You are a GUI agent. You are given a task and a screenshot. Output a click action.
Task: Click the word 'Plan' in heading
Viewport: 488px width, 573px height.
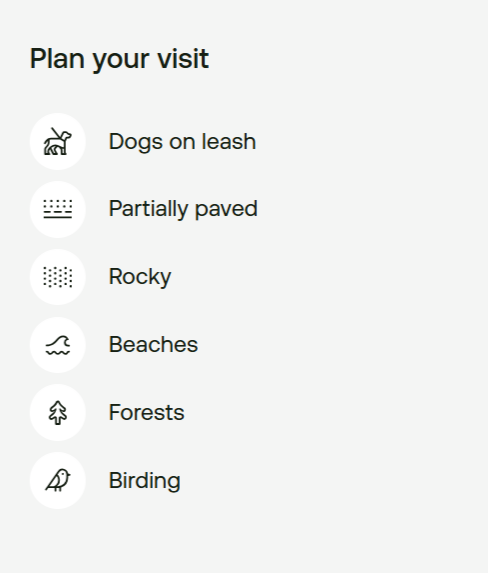[57, 58]
